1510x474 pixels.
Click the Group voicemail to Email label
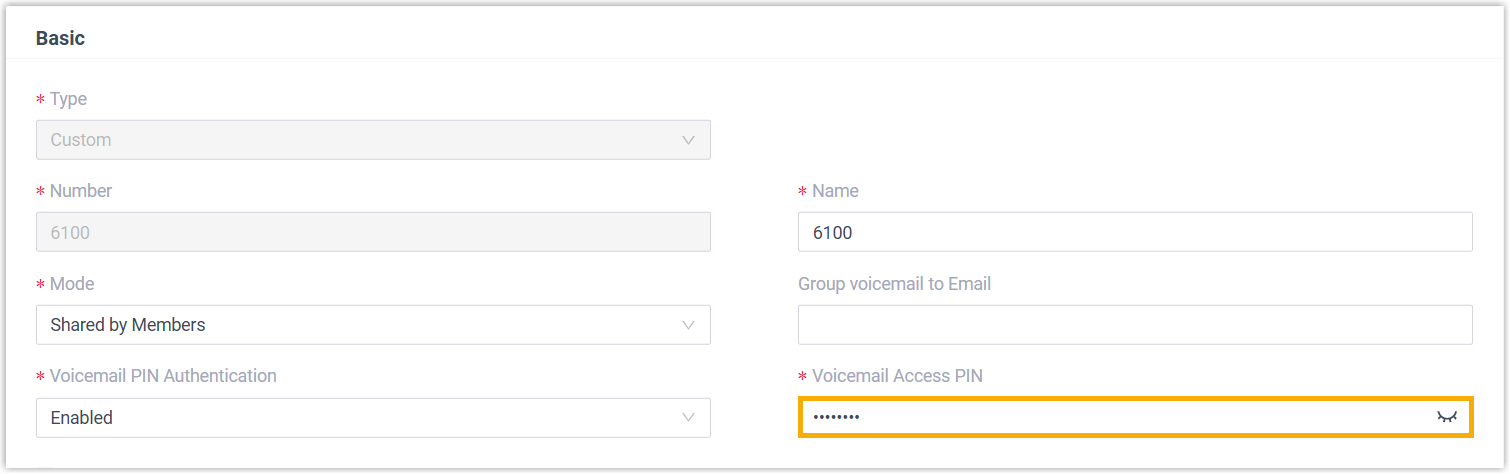click(894, 284)
